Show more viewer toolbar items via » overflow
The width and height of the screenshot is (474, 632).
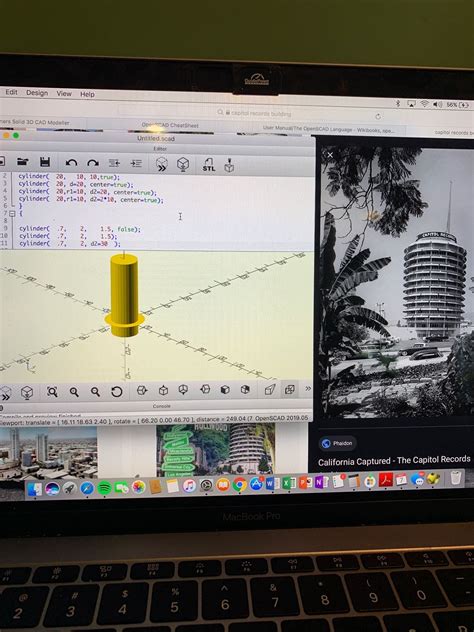308,389
